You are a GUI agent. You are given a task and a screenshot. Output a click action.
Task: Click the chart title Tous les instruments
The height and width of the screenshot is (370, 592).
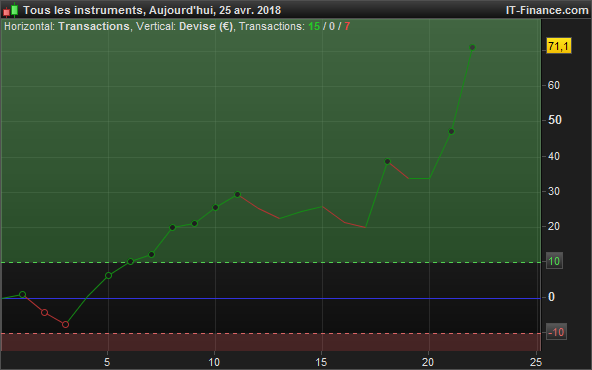coord(82,10)
